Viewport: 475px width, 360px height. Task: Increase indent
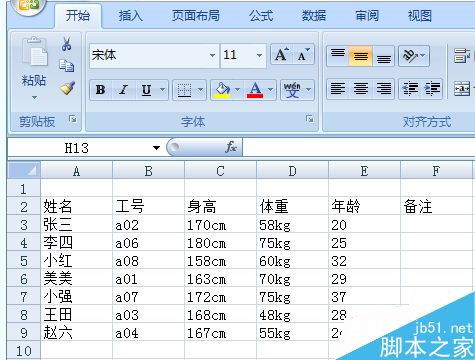point(432,89)
